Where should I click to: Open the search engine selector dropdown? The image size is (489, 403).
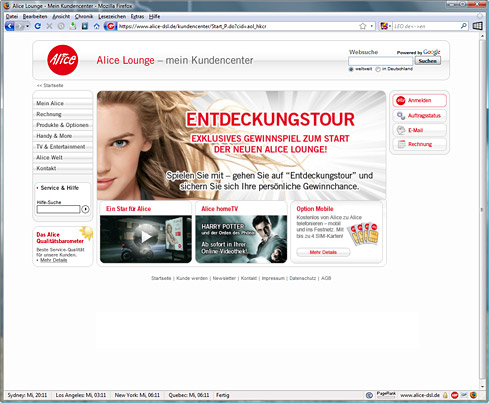point(385,26)
